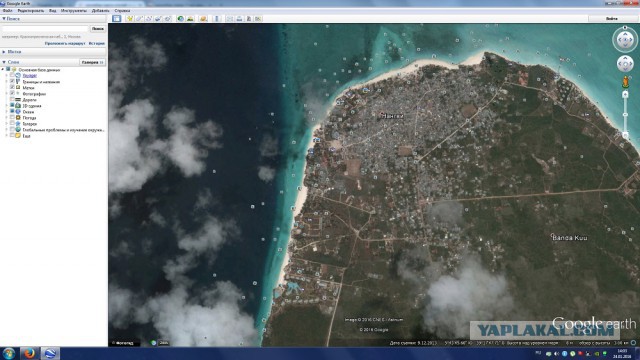
Task: Toggle the Океан layer checkbox
Action: click(12, 111)
